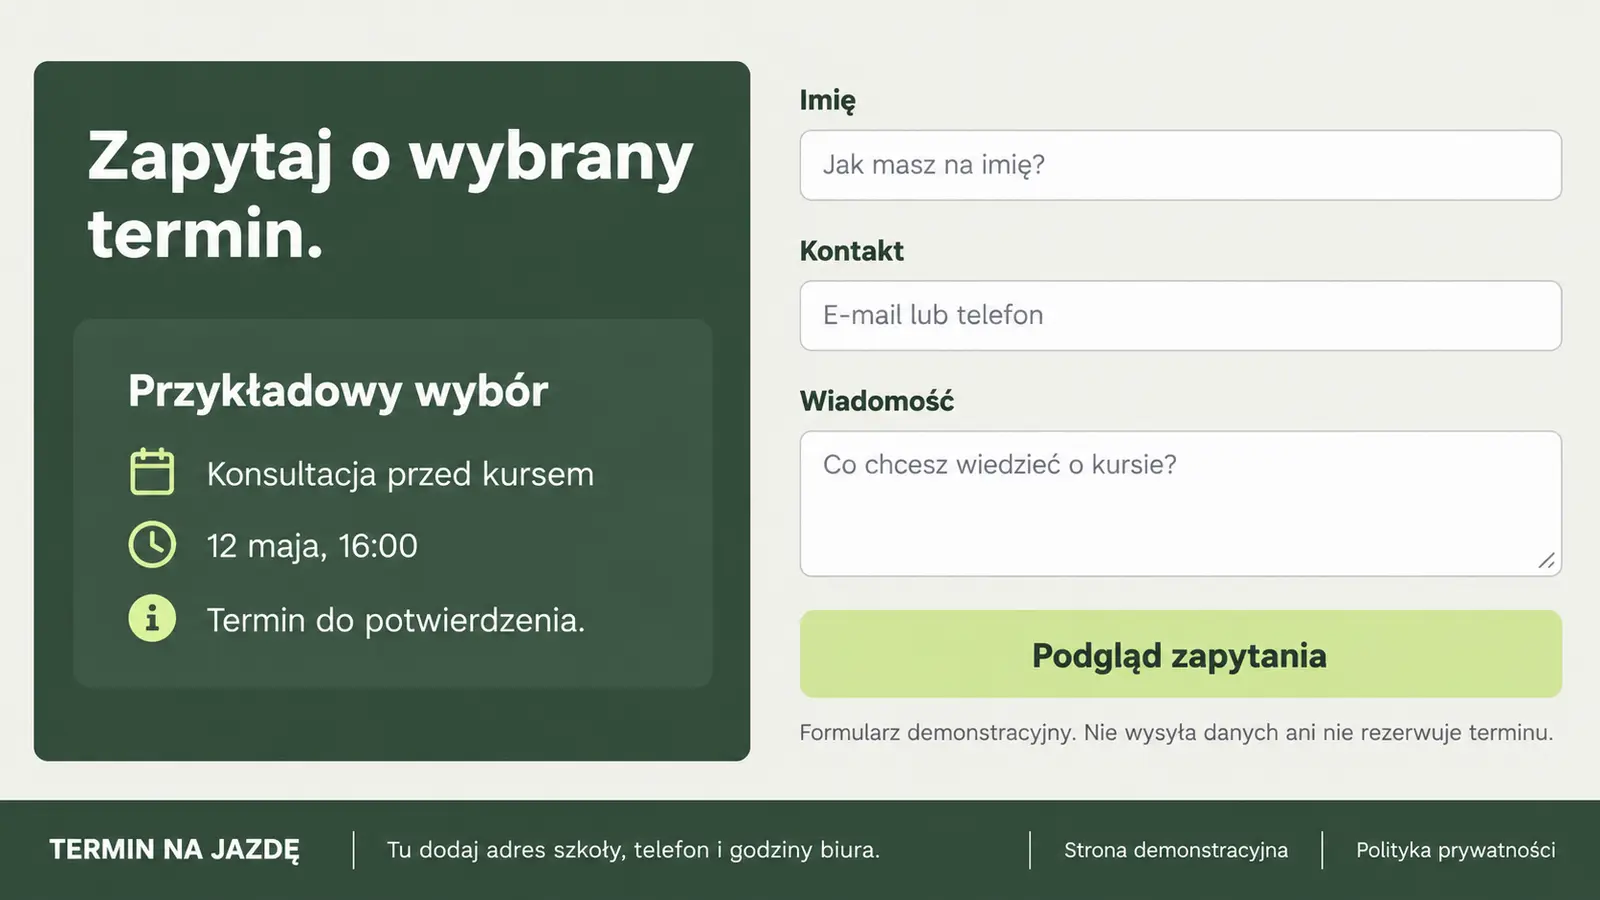Focus the Imię input field

click(x=1180, y=165)
